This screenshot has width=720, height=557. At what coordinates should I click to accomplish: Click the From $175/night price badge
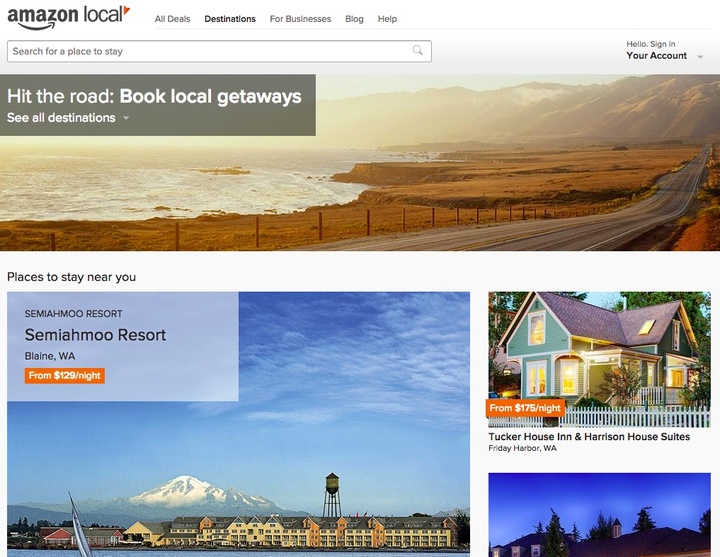coord(526,408)
